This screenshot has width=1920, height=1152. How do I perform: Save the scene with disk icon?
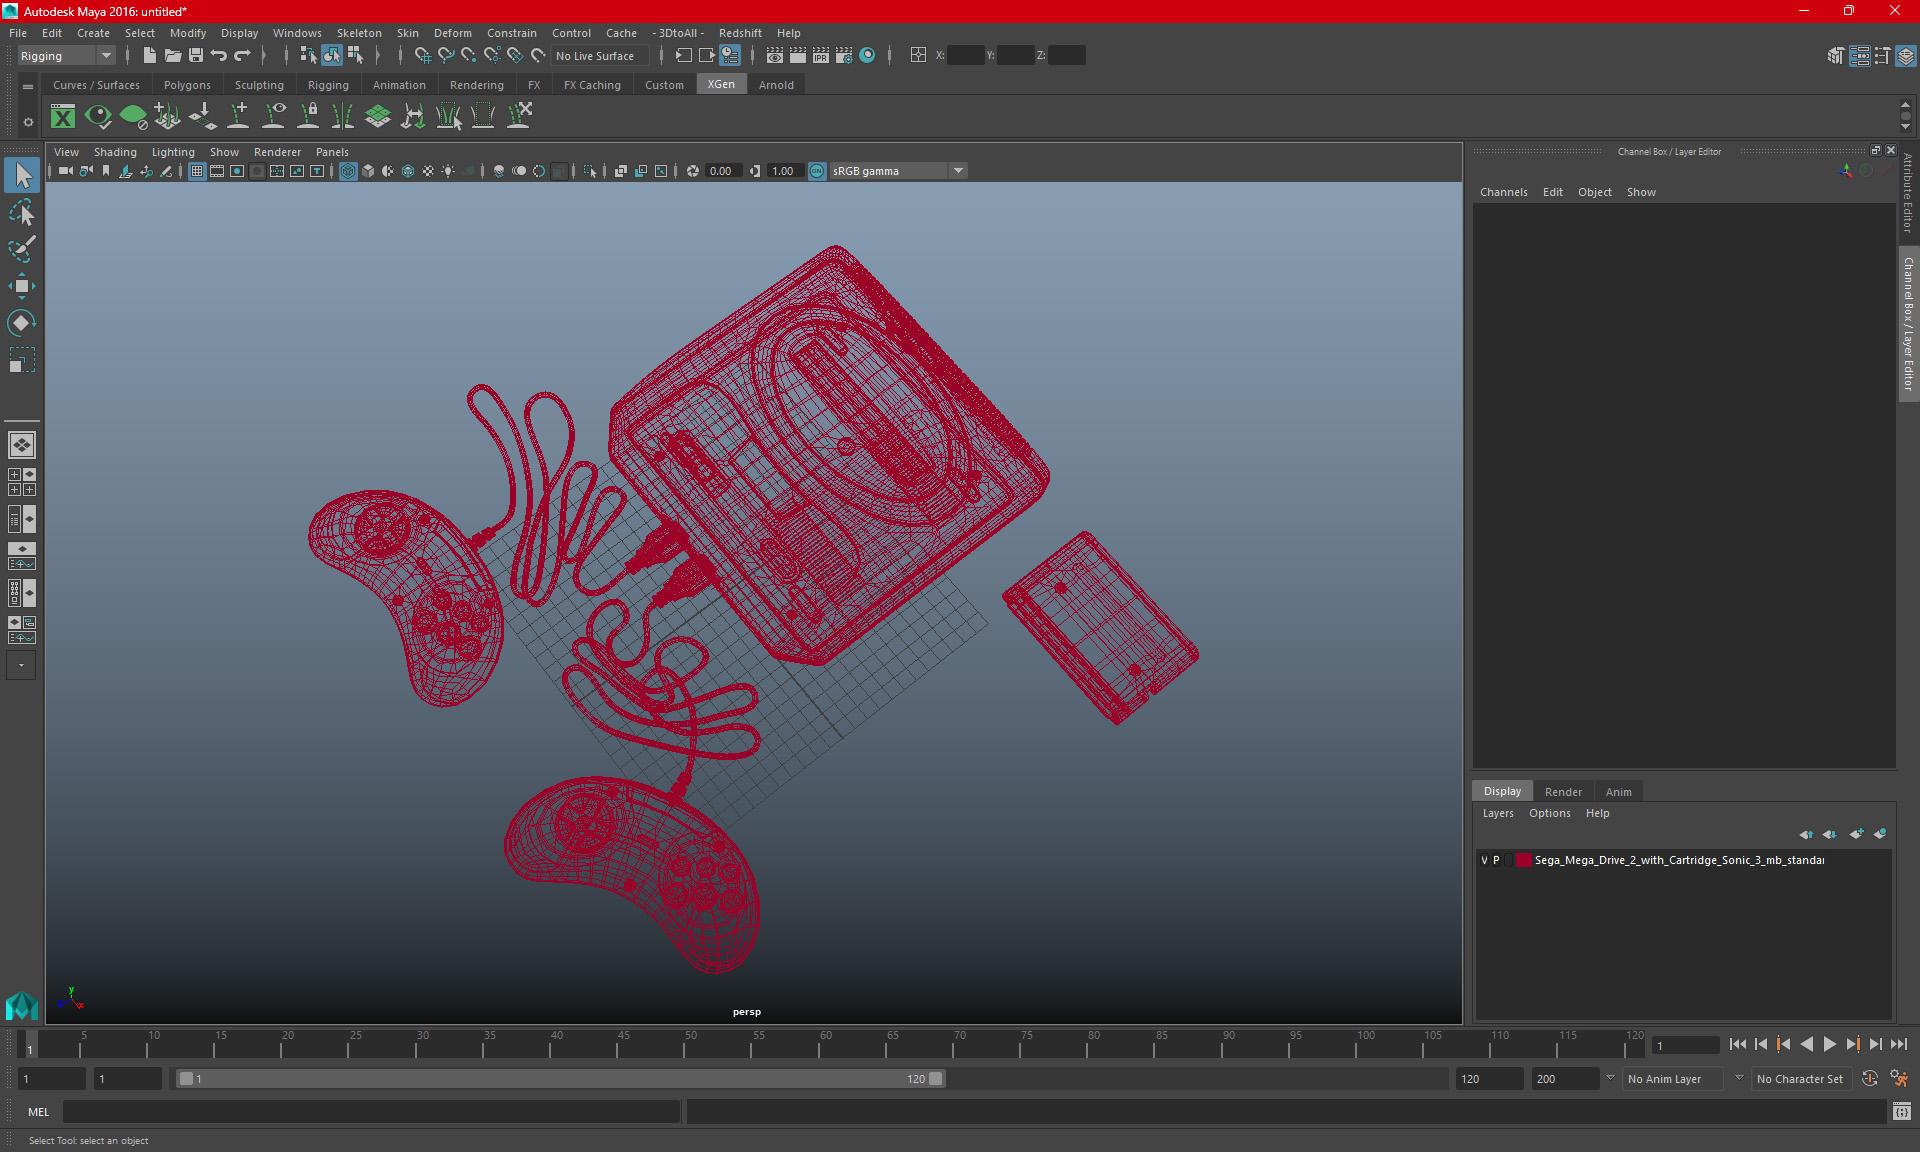(196, 56)
